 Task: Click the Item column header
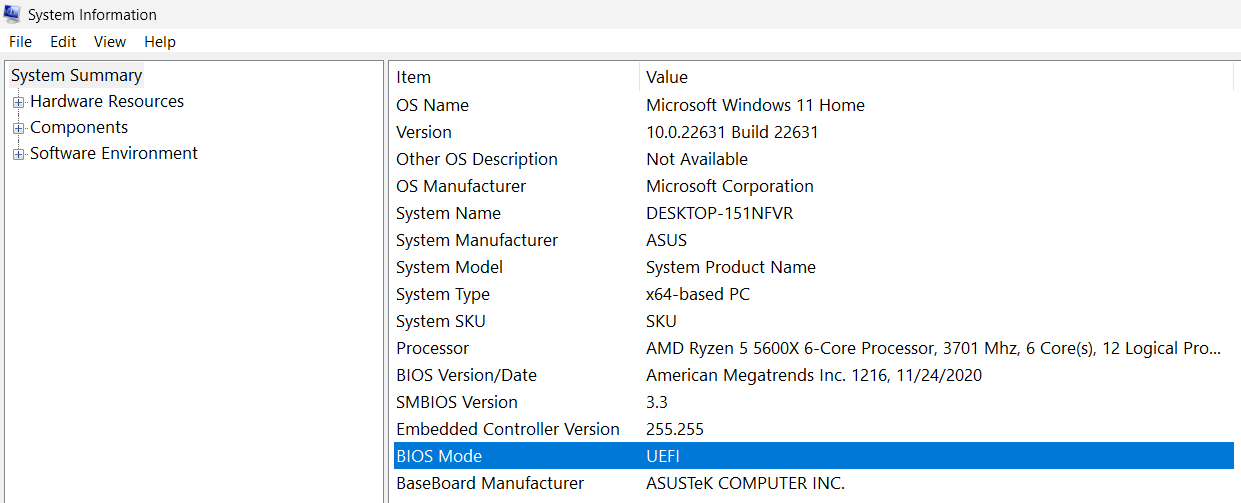pyautogui.click(x=414, y=77)
